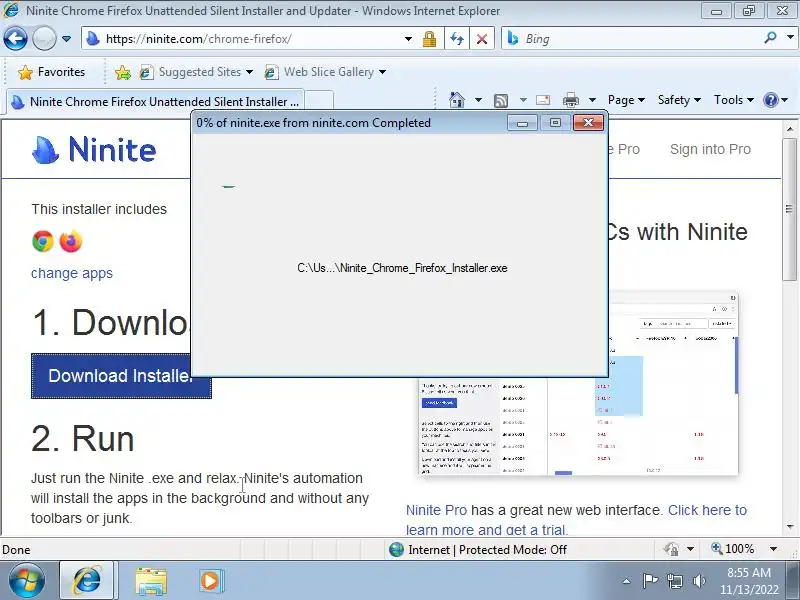Viewport: 800px width, 600px height.
Task: Click the volume speaker tray icon
Action: point(699,581)
